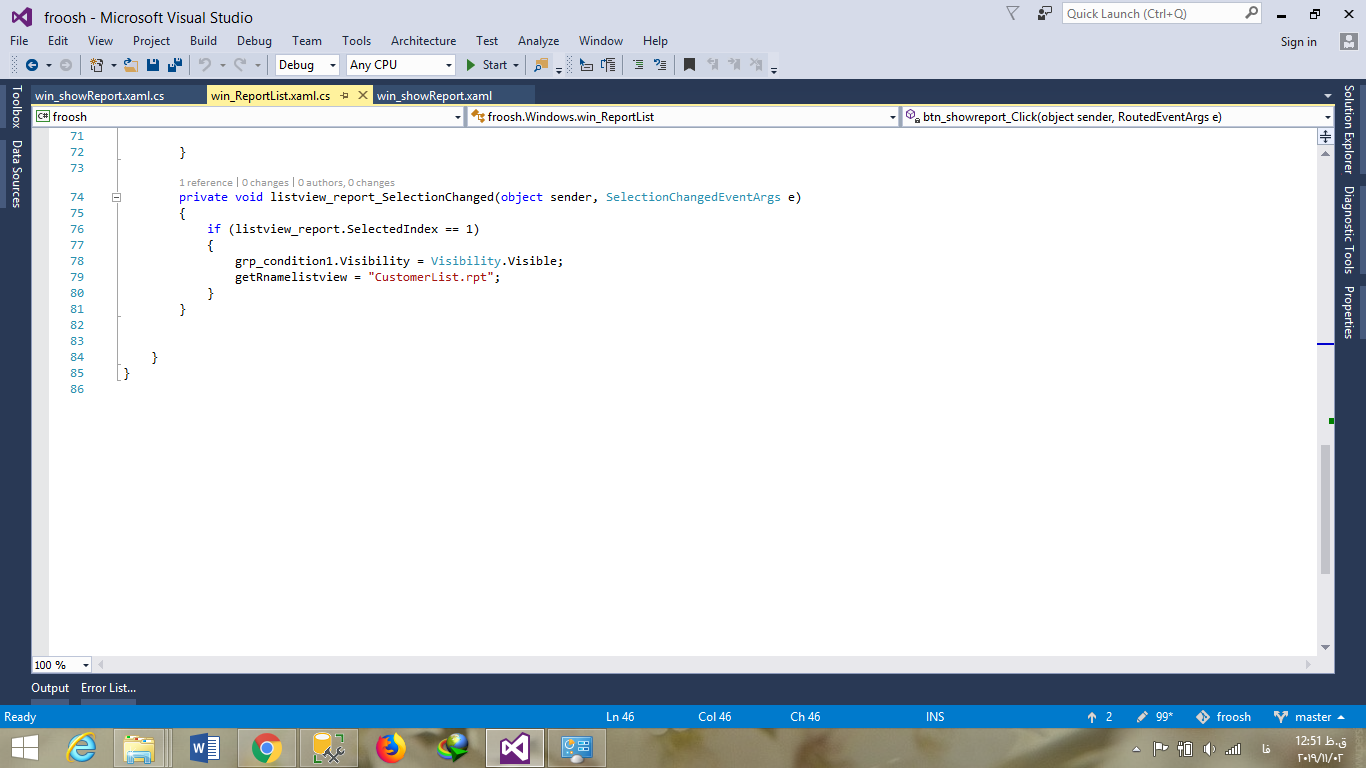Open the Edit menu
The height and width of the screenshot is (768, 1366).
[58, 41]
